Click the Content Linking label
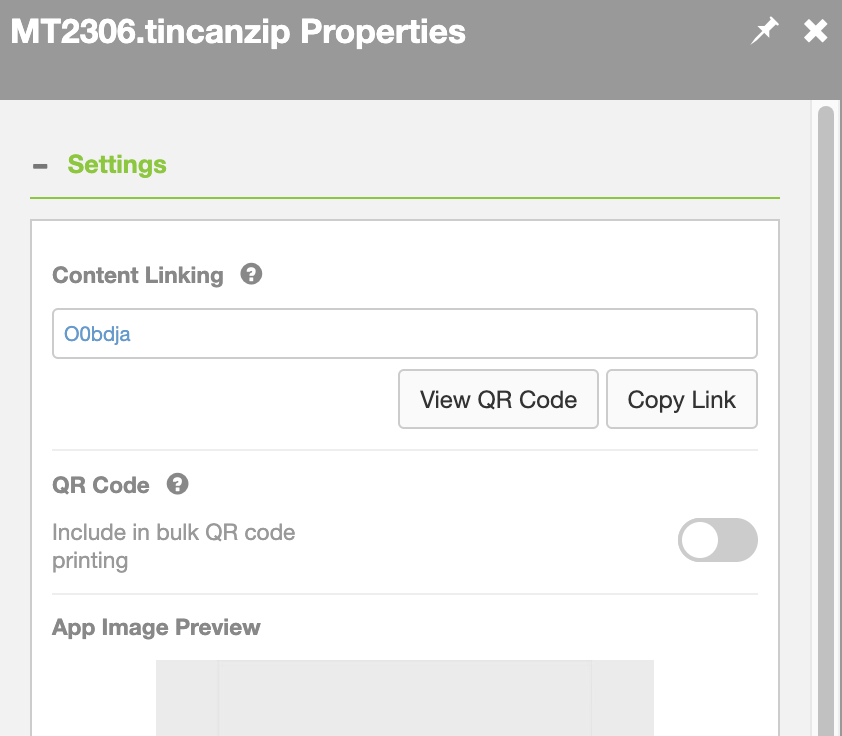The image size is (842, 736). (137, 275)
